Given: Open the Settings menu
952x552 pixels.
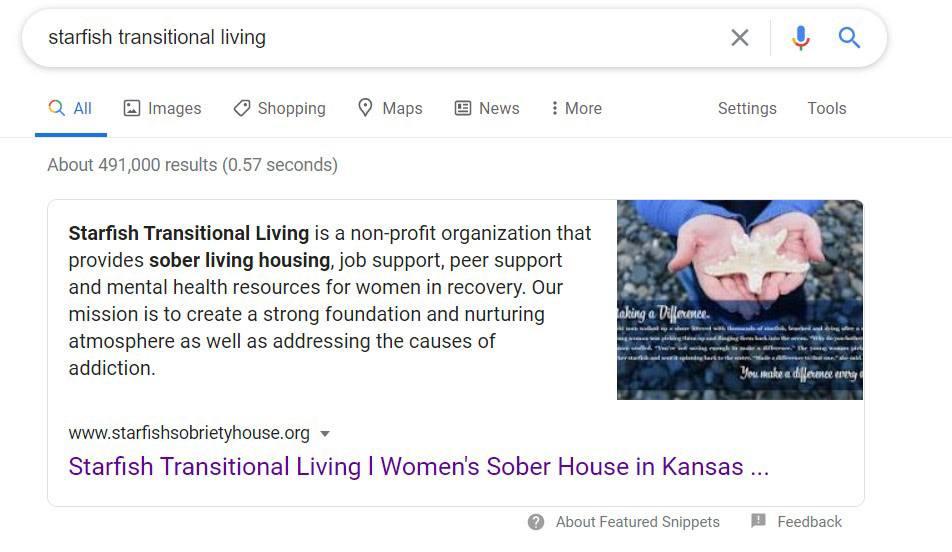Looking at the screenshot, I should click(747, 108).
